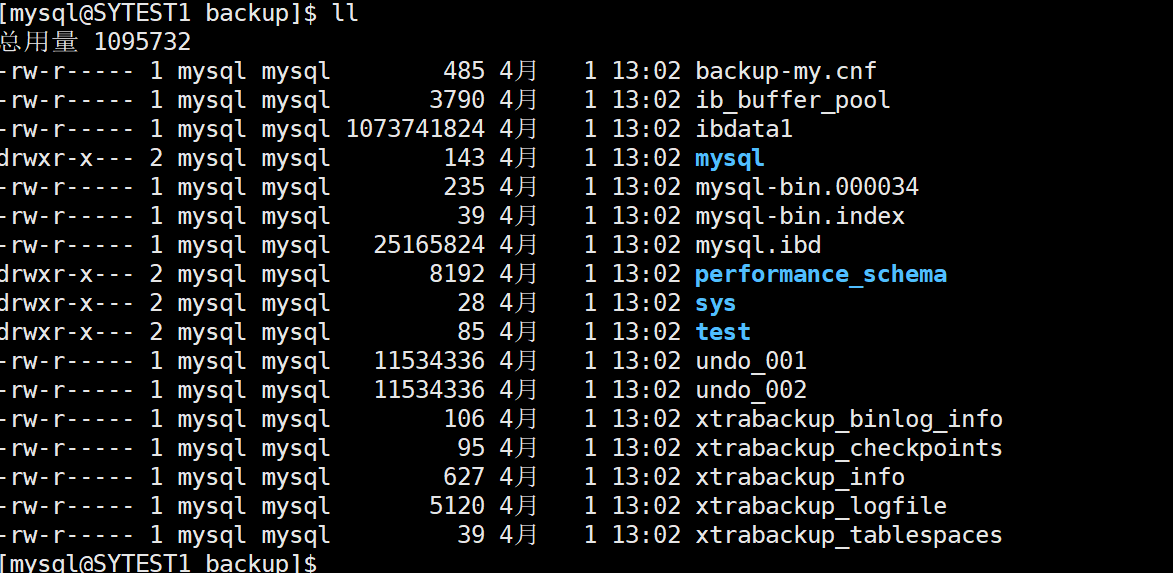Click the xtrabackup_logfile filename
Viewport: 1173px width, 573px height.
[821, 506]
